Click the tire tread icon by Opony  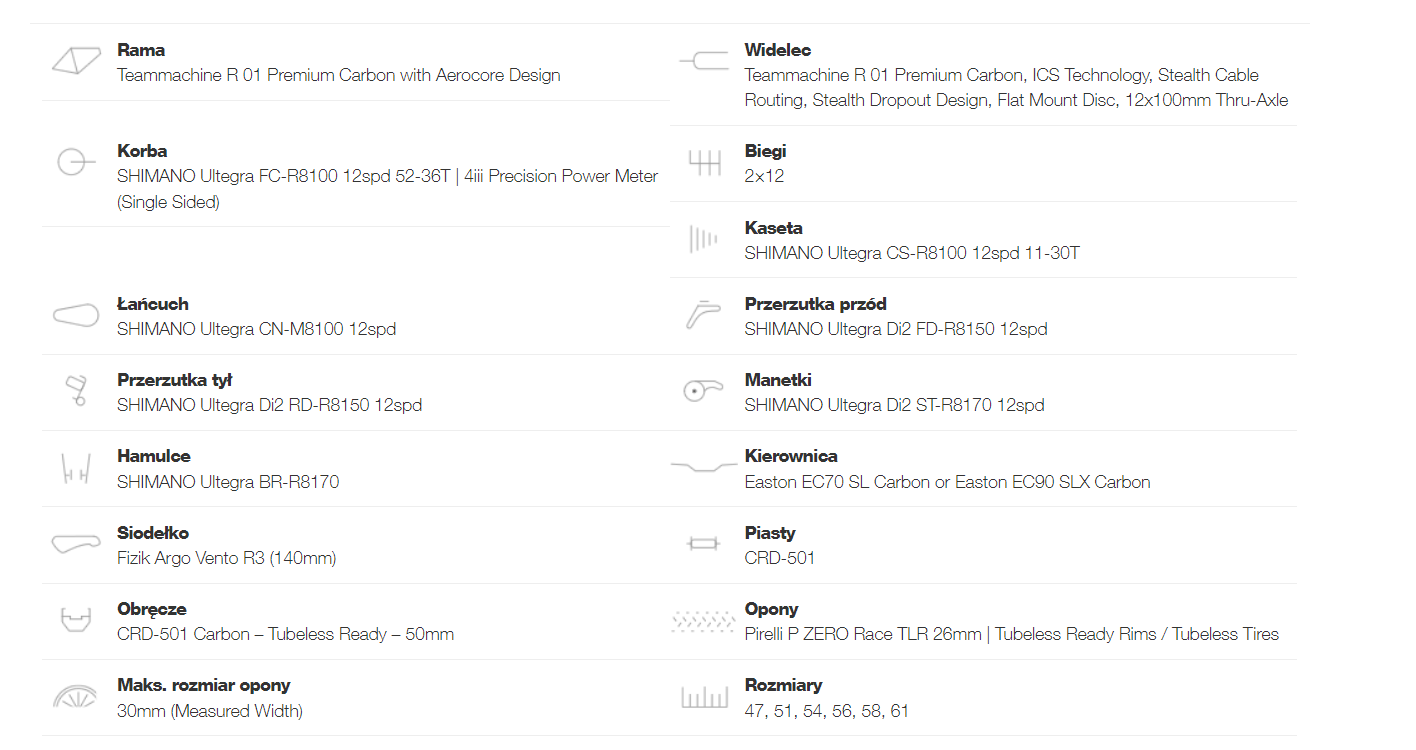(x=704, y=621)
